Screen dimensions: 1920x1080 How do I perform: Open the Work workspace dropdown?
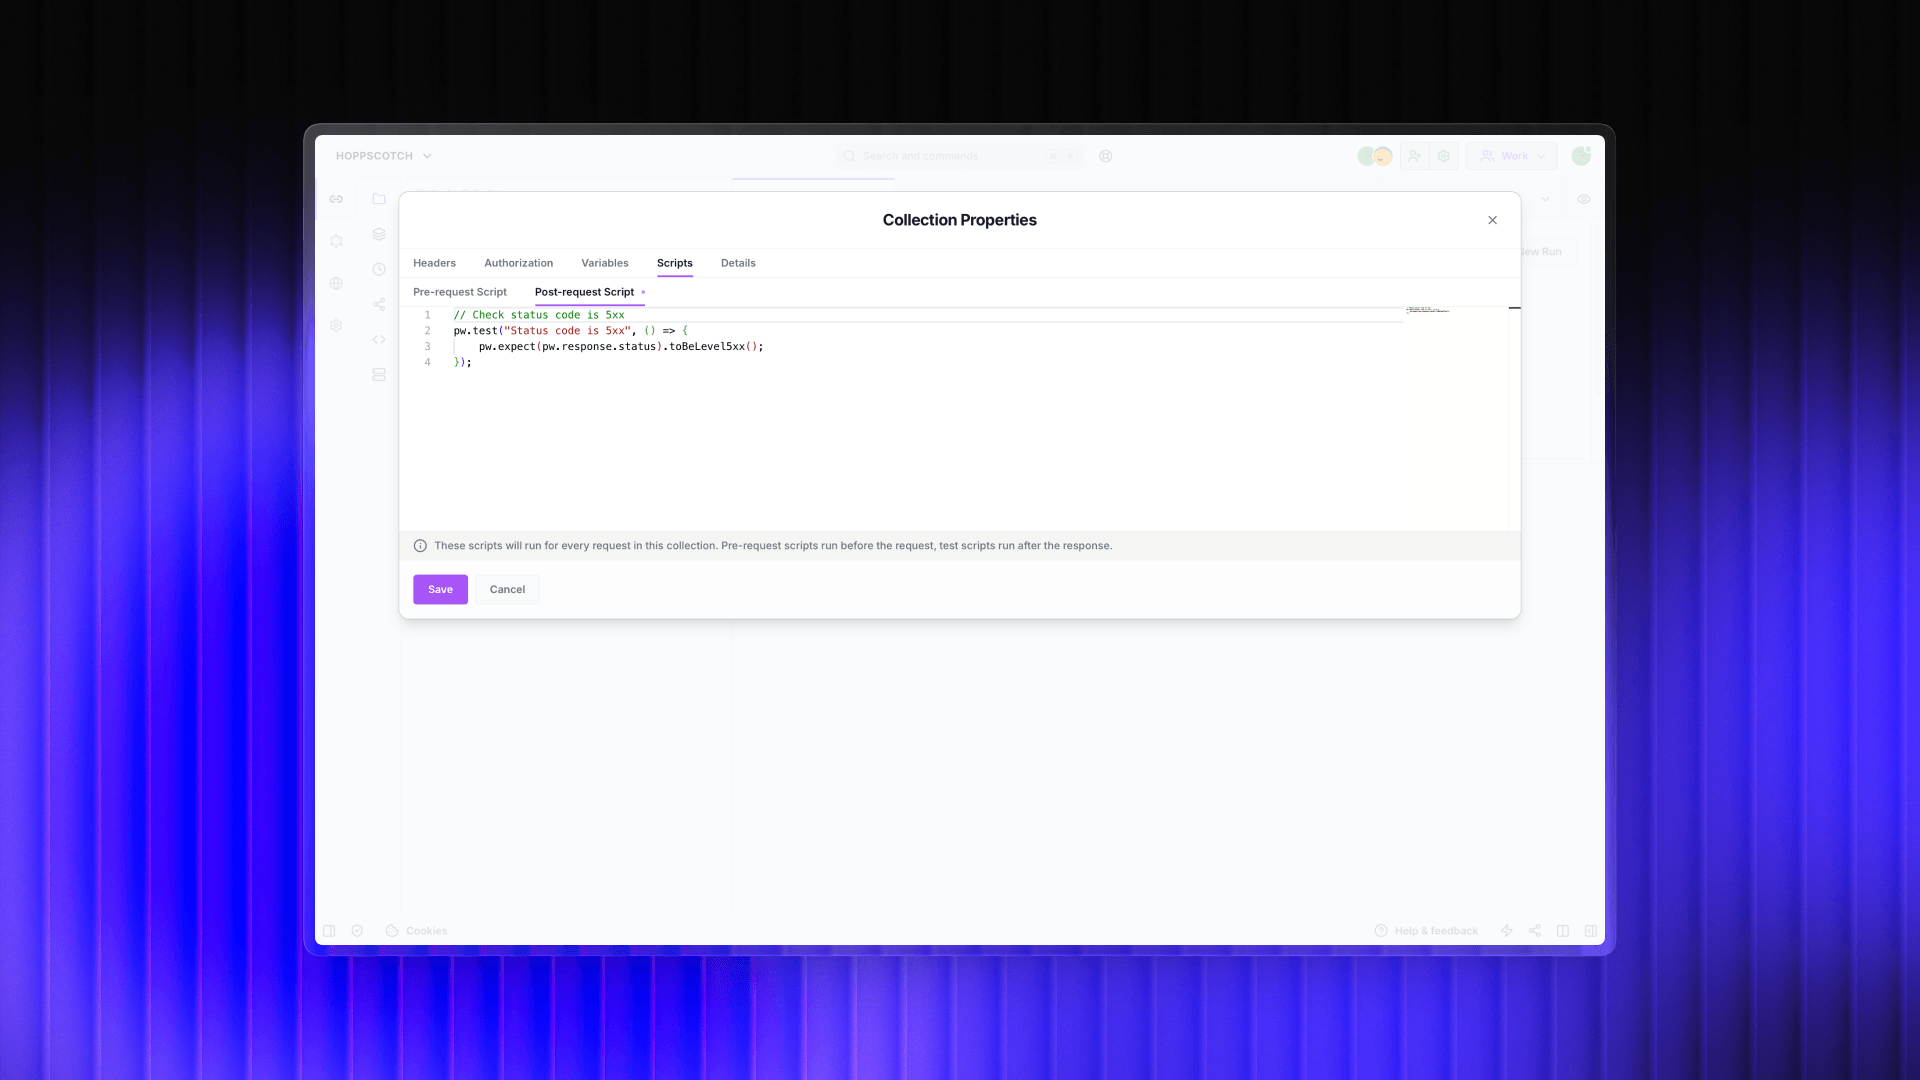(x=1511, y=156)
